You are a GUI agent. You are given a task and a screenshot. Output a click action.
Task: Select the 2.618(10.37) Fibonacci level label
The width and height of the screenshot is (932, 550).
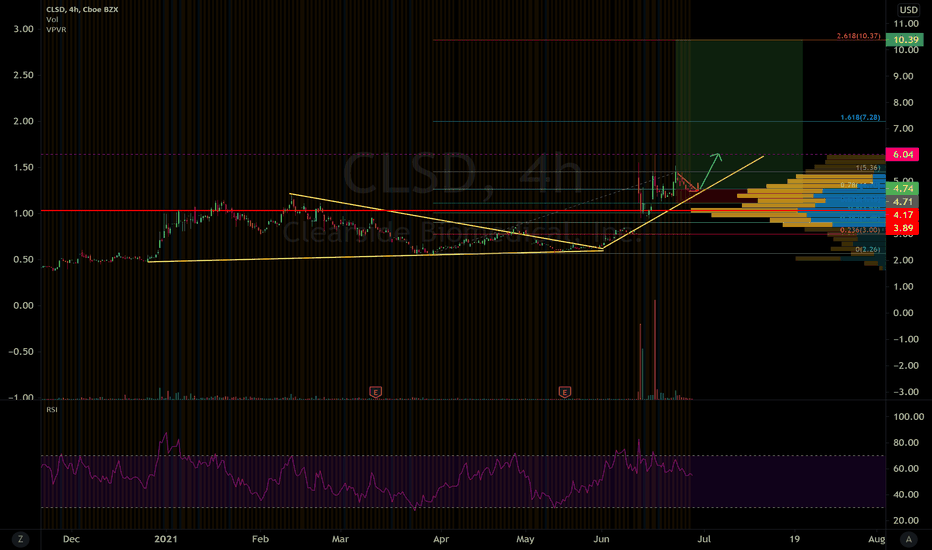858,36
